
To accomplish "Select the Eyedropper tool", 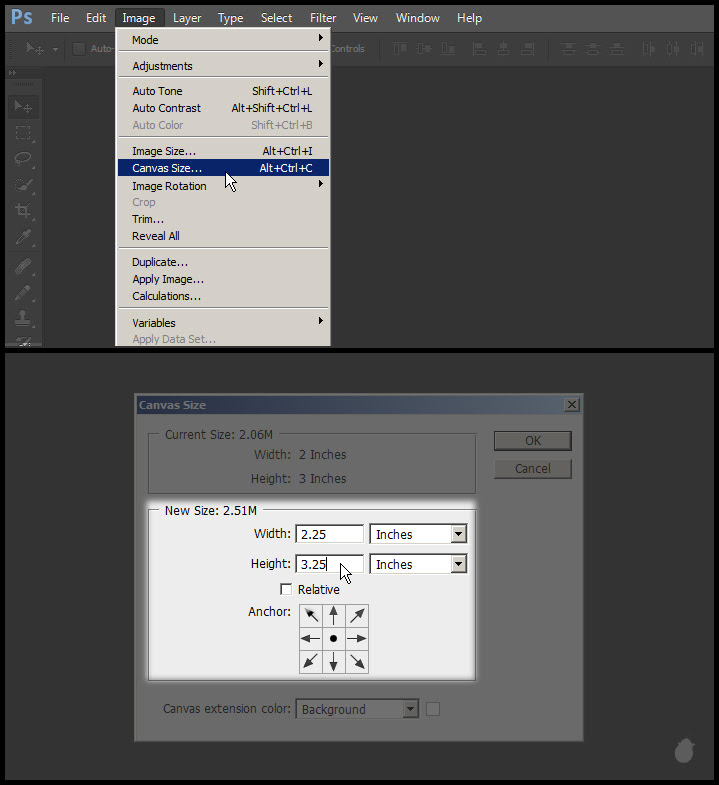I will coord(23,237).
